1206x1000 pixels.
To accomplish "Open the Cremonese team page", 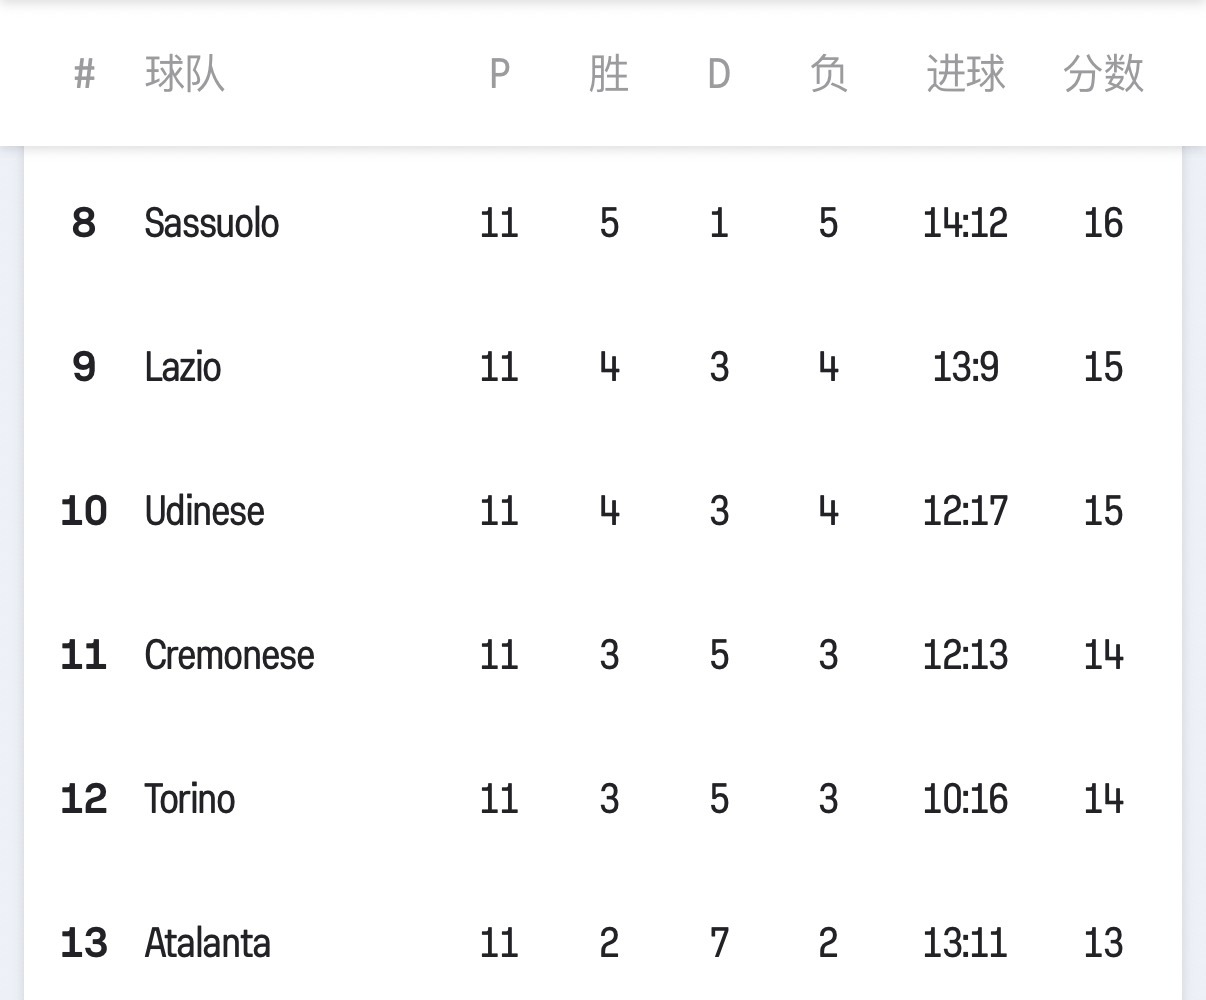I will (x=230, y=655).
